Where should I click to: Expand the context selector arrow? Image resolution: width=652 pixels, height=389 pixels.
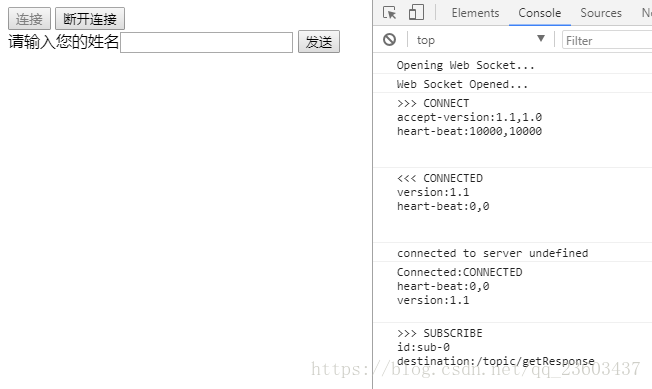pyautogui.click(x=541, y=39)
